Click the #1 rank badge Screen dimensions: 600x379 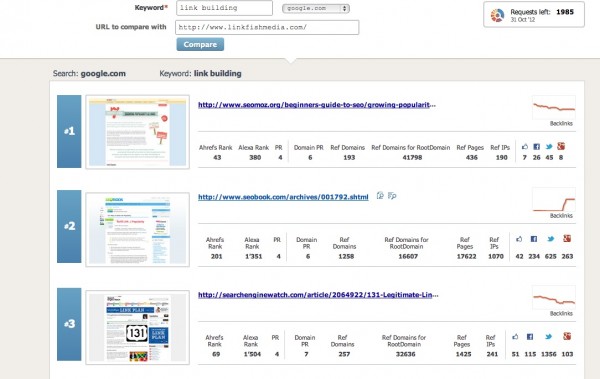pos(69,131)
